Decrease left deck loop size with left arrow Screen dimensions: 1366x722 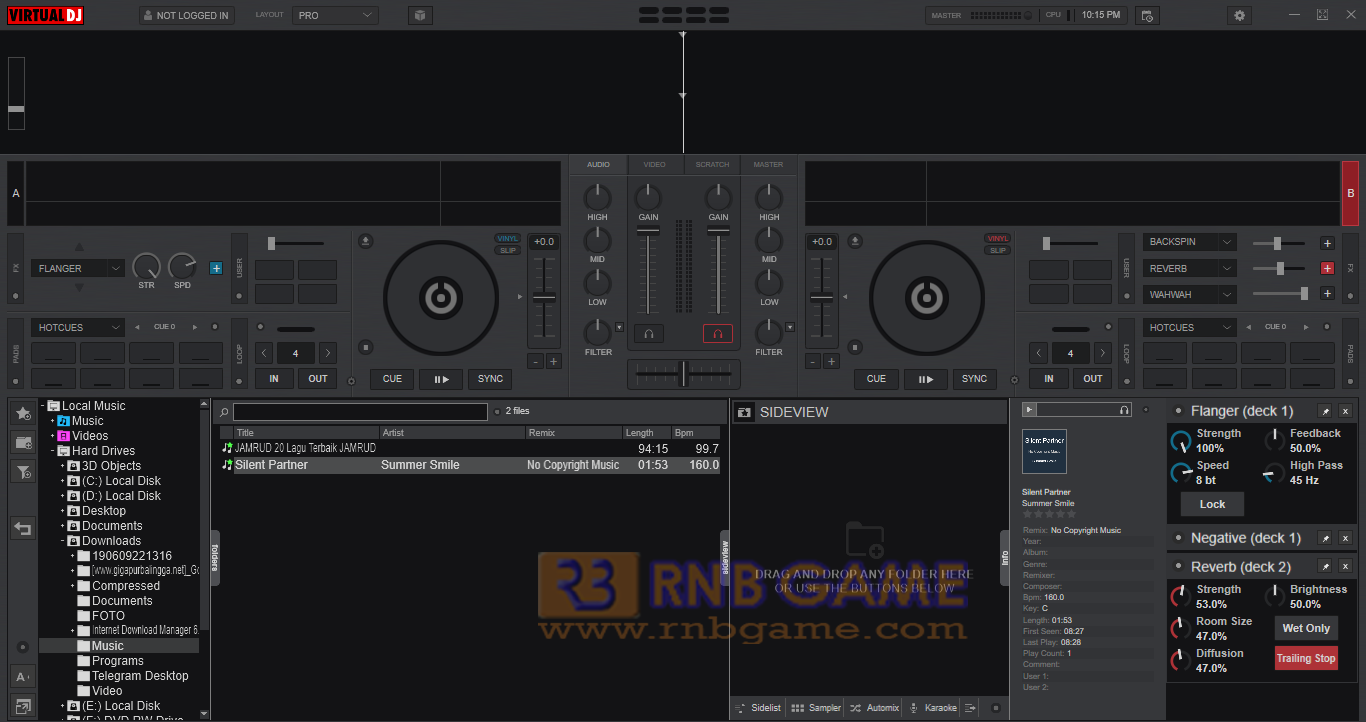click(264, 353)
